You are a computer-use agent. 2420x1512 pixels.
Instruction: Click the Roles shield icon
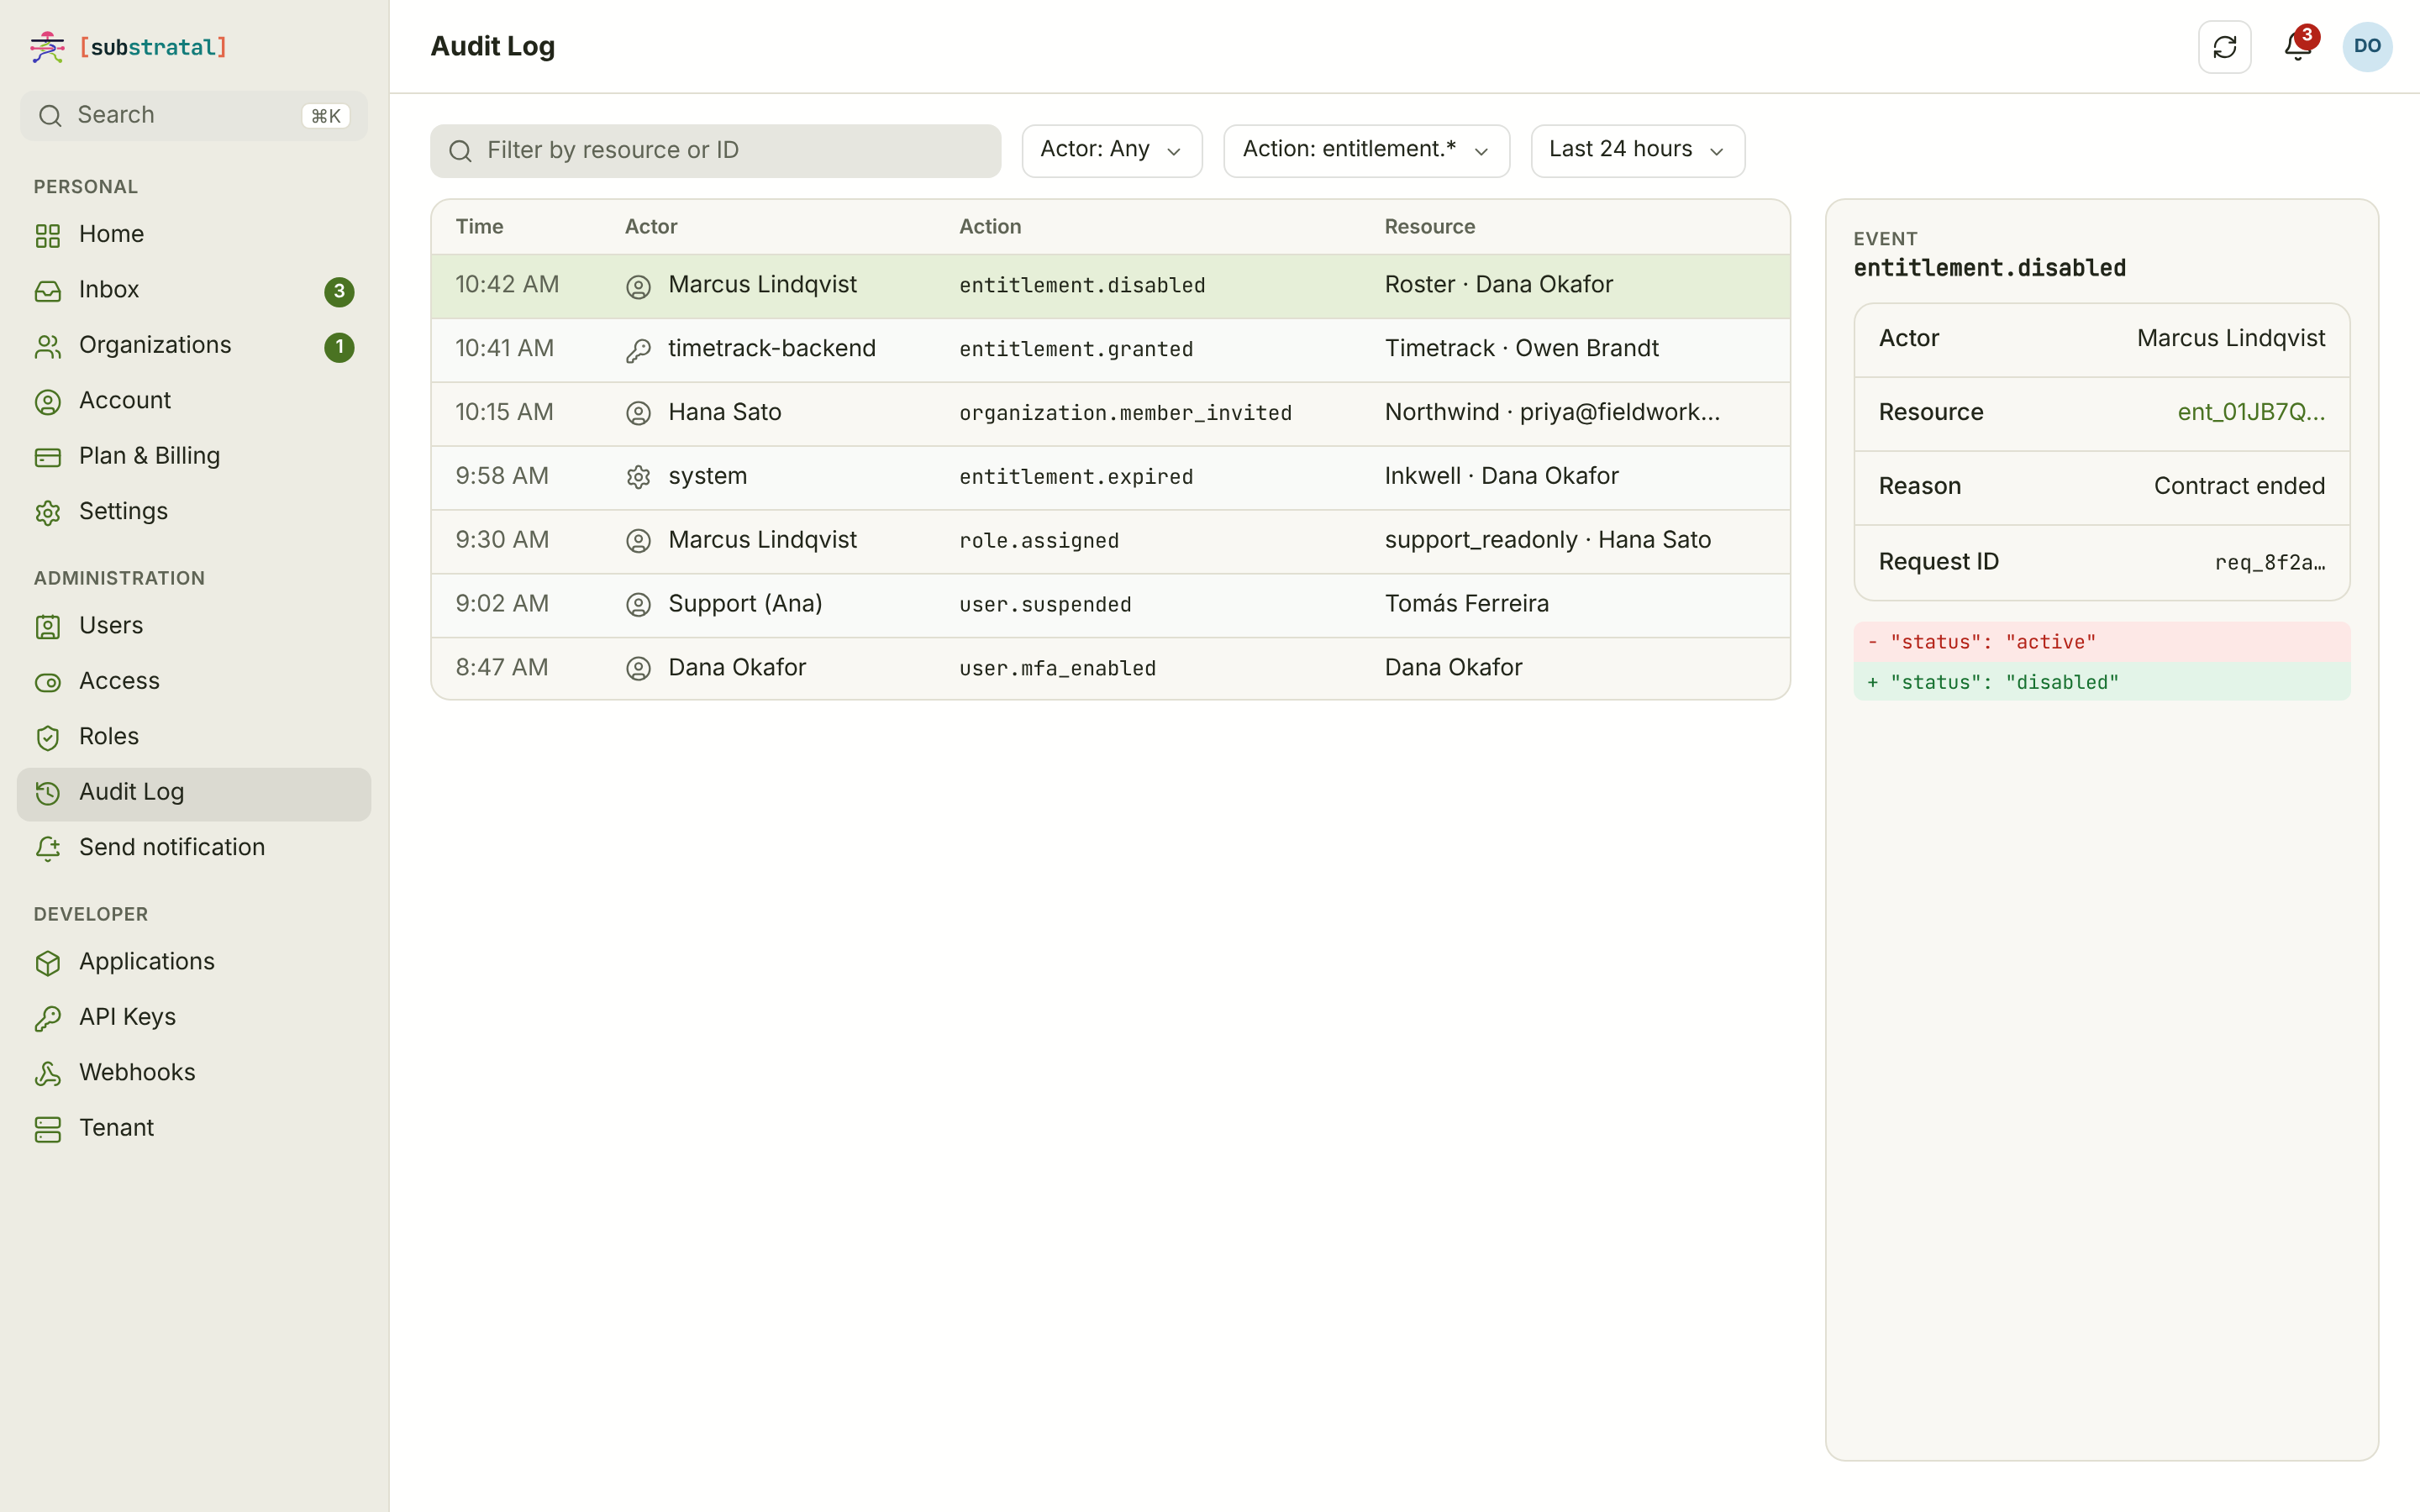(x=48, y=738)
